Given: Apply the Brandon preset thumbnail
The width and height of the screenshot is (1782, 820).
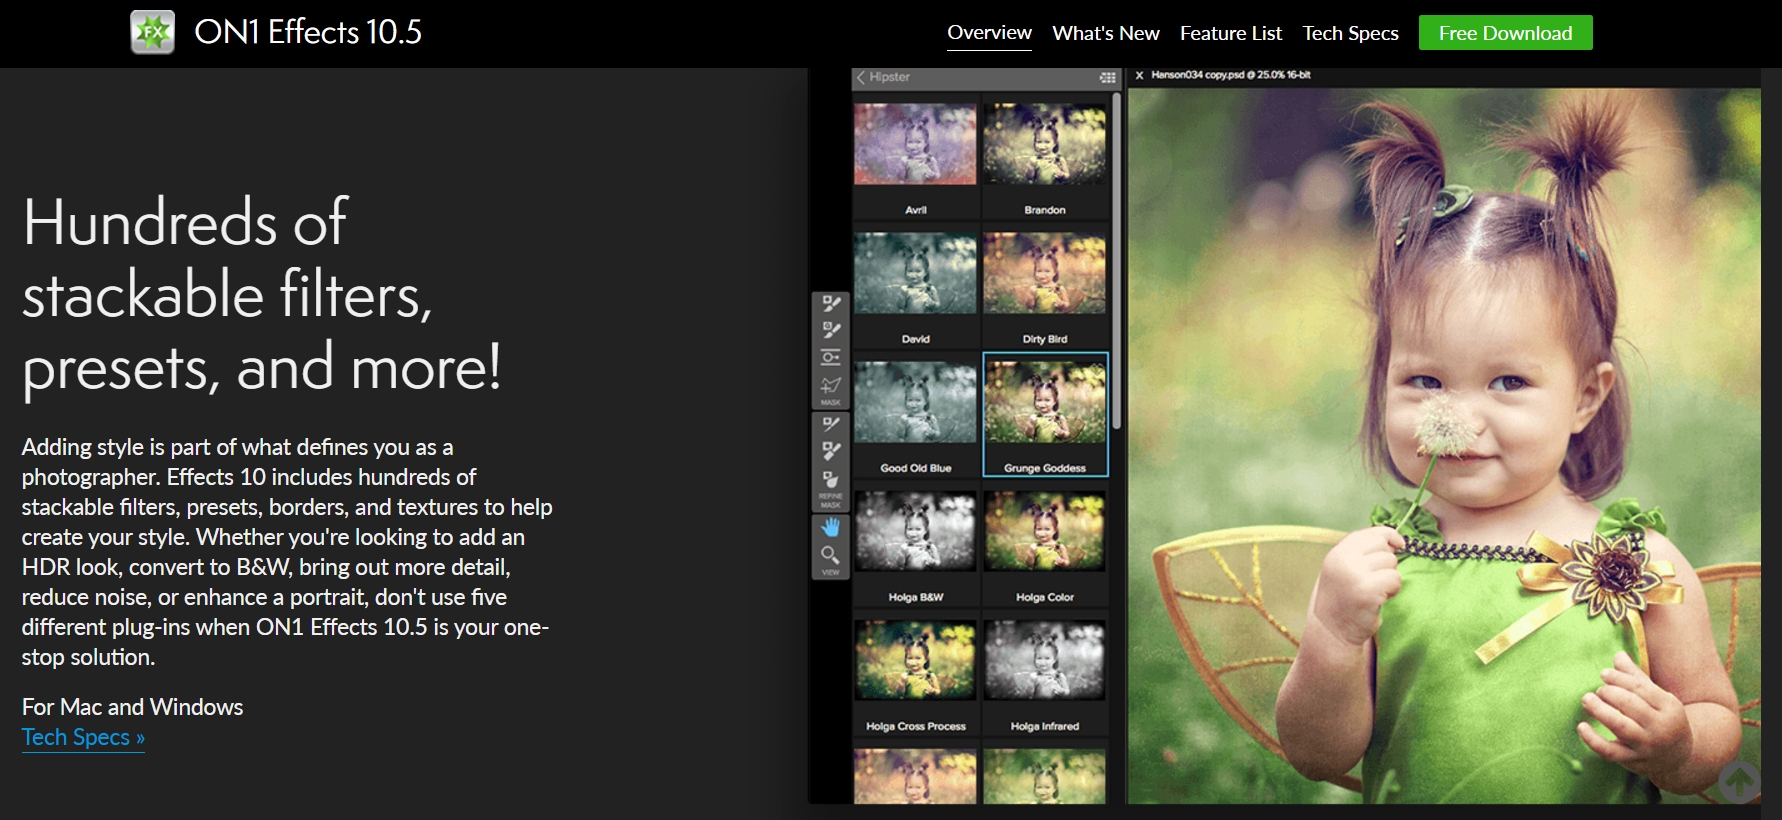Looking at the screenshot, I should [x=1045, y=144].
